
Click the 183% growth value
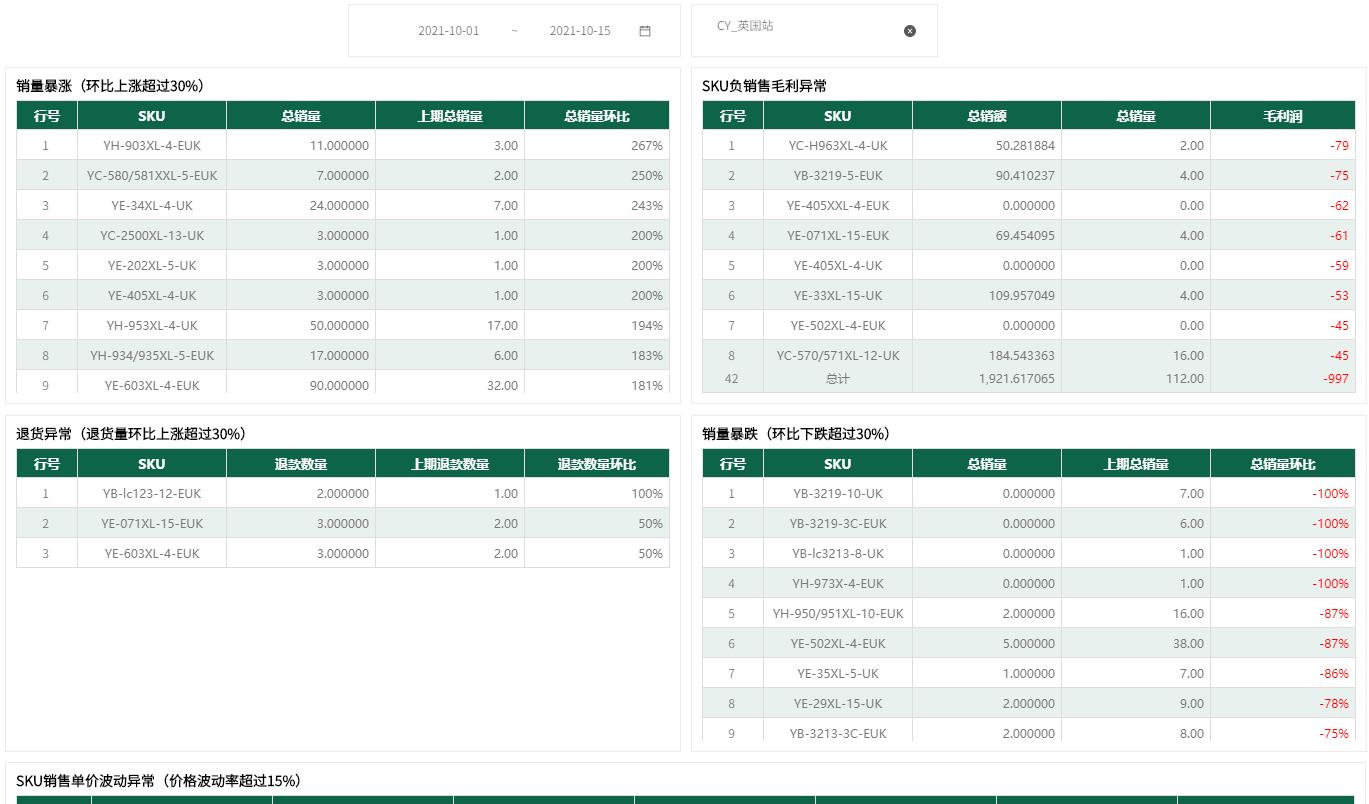click(x=647, y=356)
